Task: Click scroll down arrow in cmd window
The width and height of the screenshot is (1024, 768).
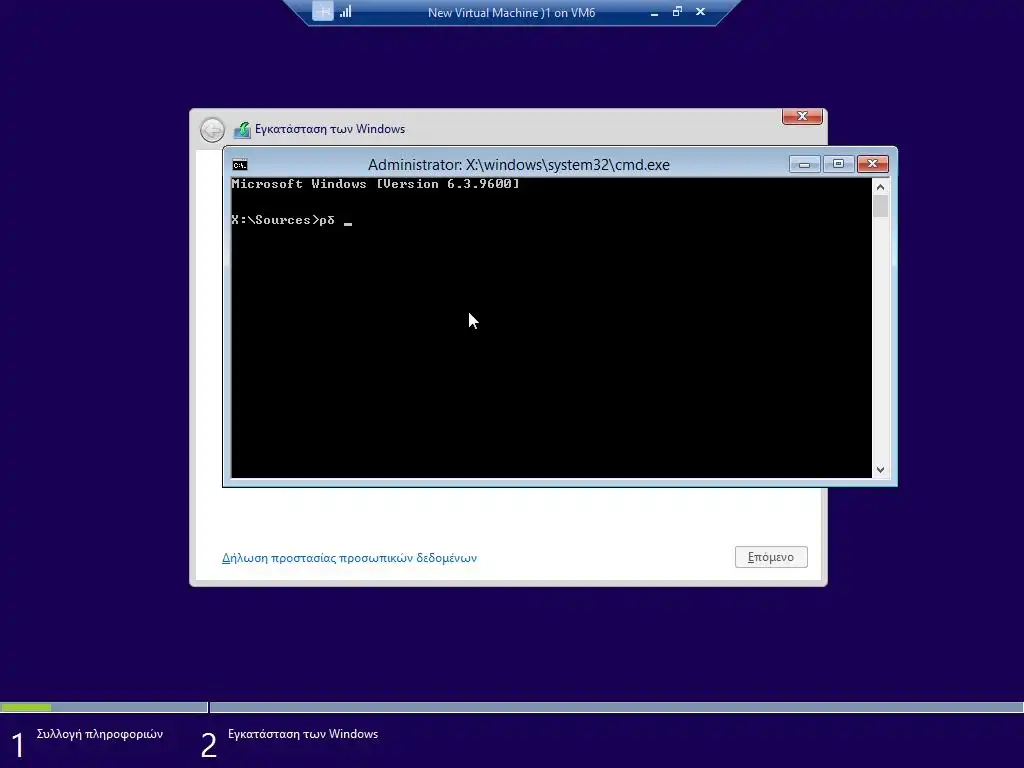Action: coord(880,470)
